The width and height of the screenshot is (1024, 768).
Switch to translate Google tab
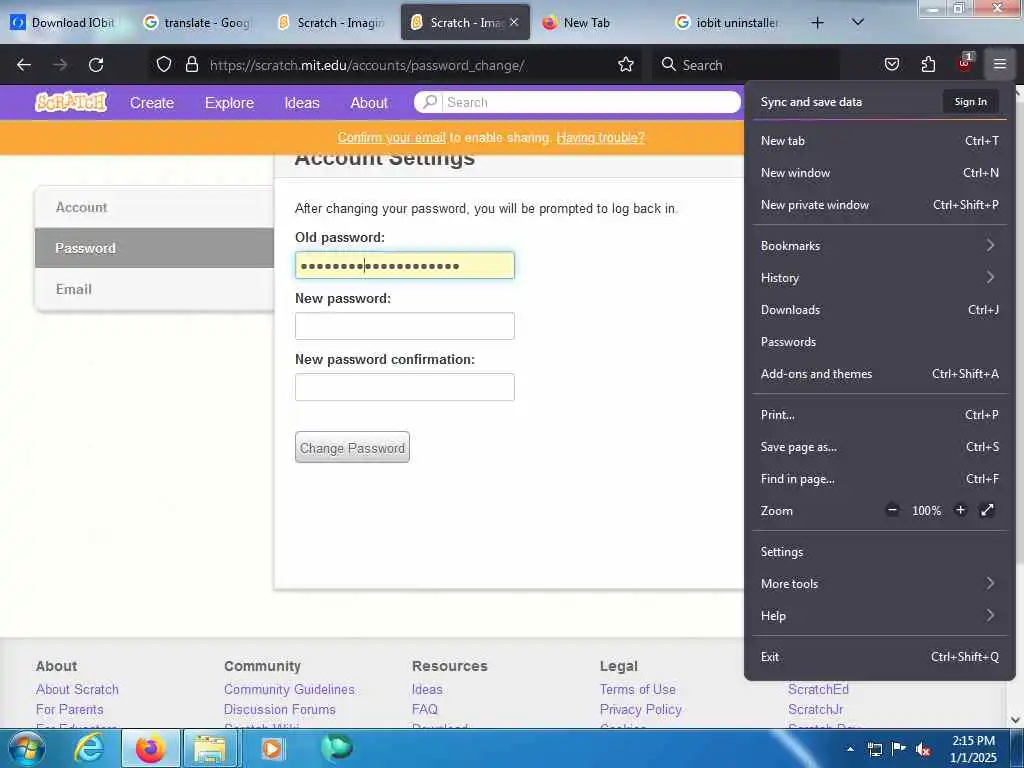pyautogui.click(x=197, y=22)
